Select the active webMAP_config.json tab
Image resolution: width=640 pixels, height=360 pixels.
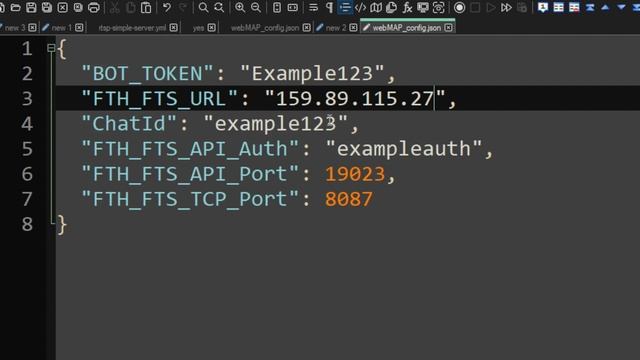click(407, 28)
